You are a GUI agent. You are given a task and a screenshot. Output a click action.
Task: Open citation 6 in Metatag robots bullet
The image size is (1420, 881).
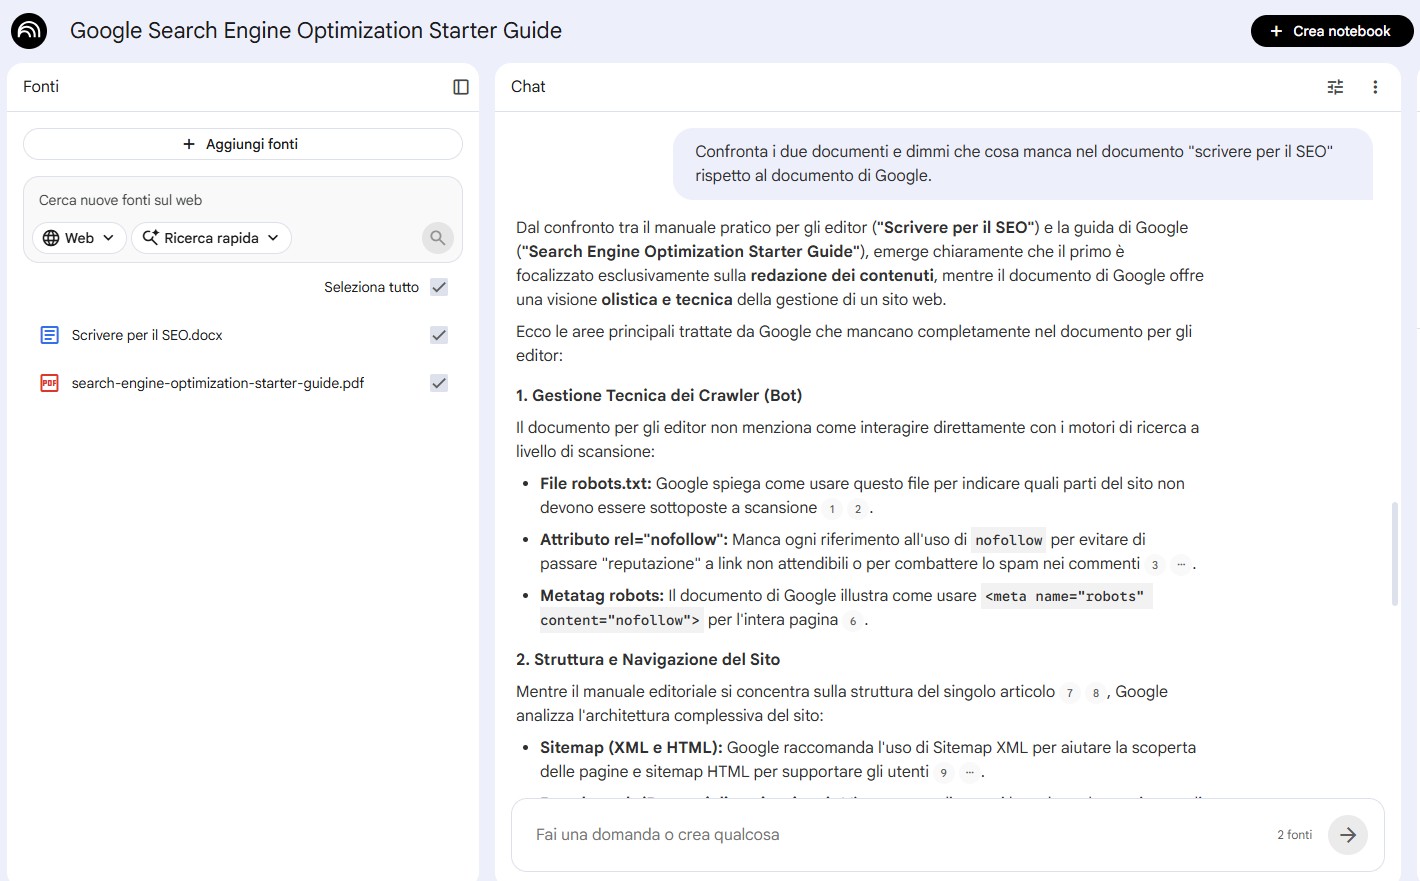coord(853,621)
